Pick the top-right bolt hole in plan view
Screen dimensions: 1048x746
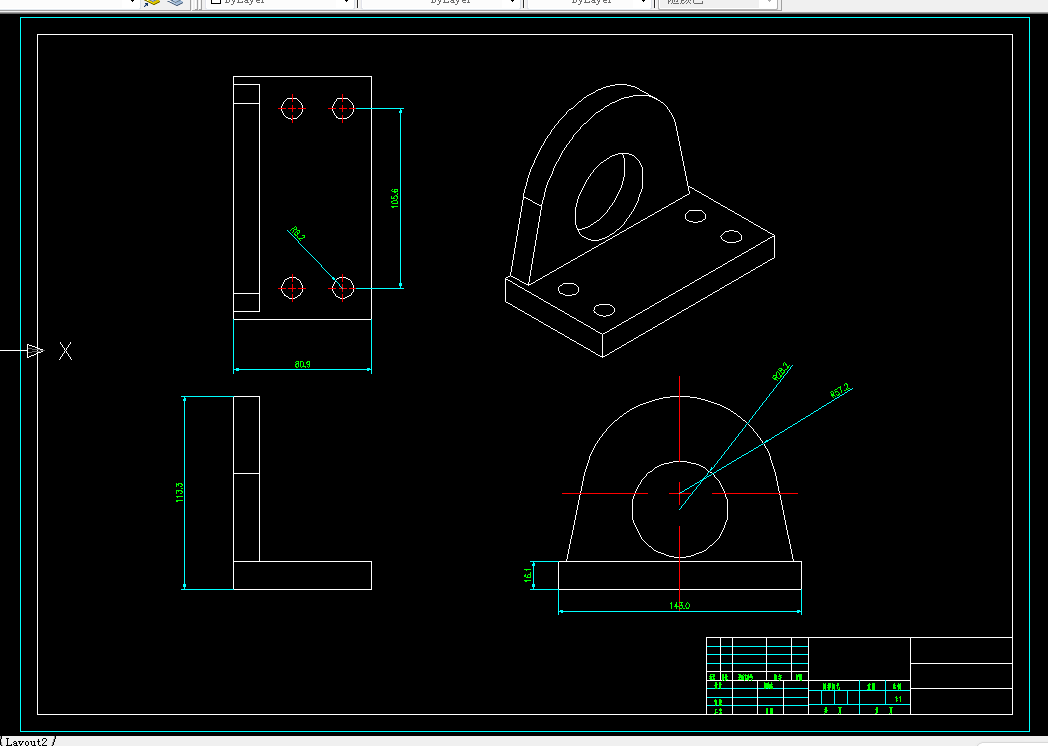click(343, 108)
